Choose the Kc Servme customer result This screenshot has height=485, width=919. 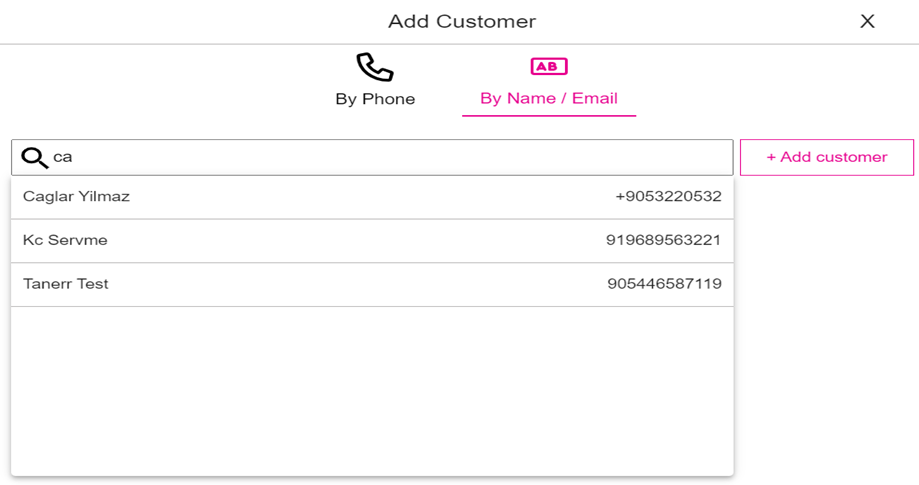pos(65,241)
